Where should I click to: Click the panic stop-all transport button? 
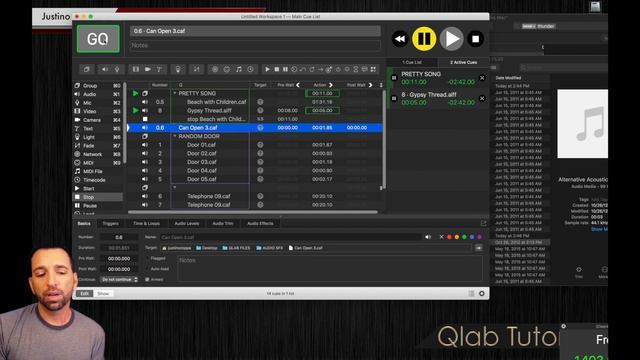(475, 39)
